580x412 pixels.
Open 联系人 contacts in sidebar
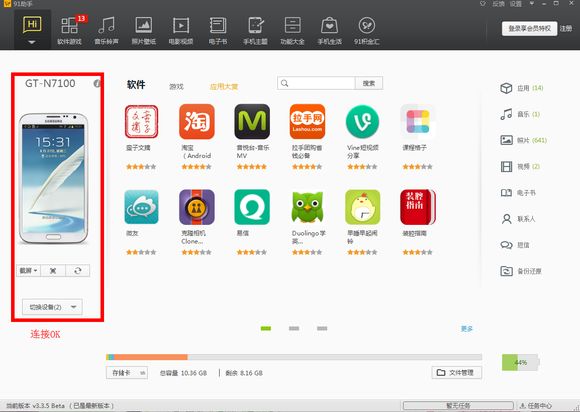coord(518,219)
